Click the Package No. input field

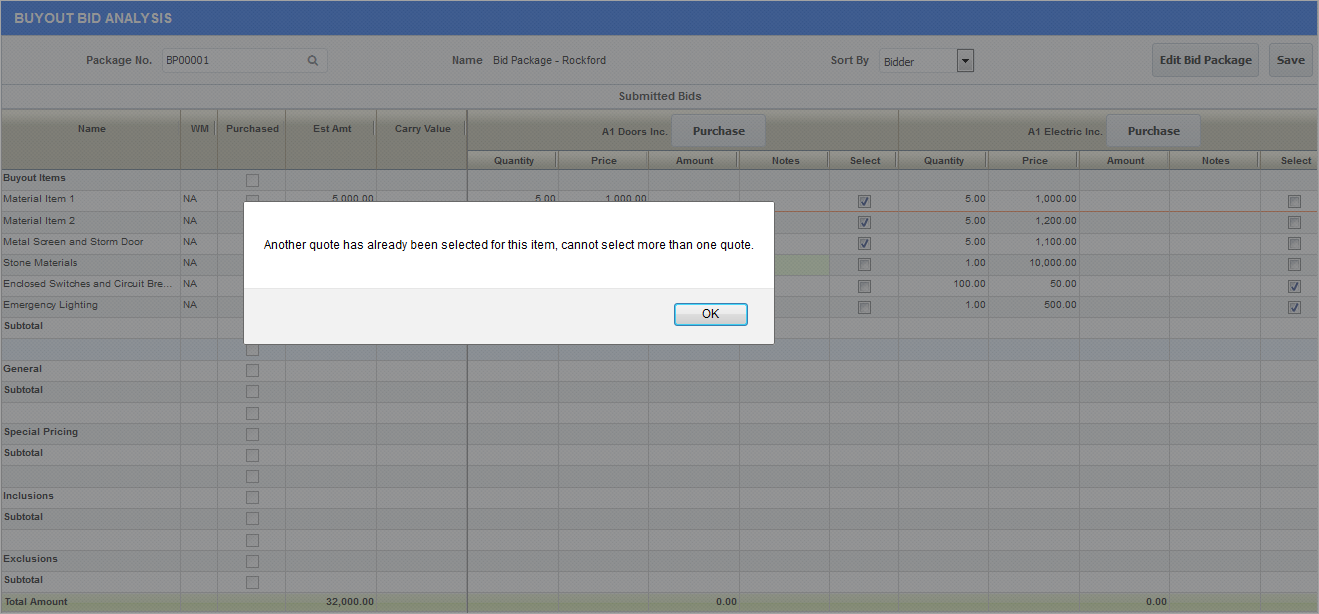point(232,61)
